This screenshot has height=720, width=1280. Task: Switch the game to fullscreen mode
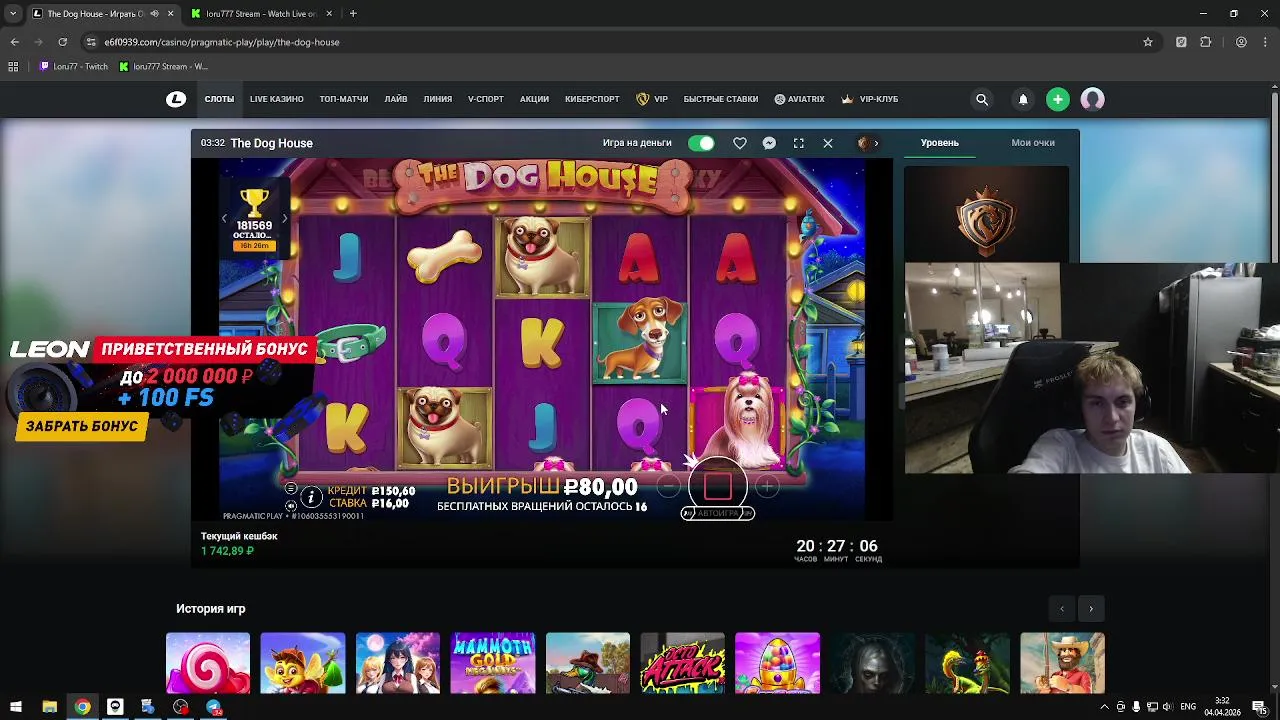pyautogui.click(x=799, y=143)
